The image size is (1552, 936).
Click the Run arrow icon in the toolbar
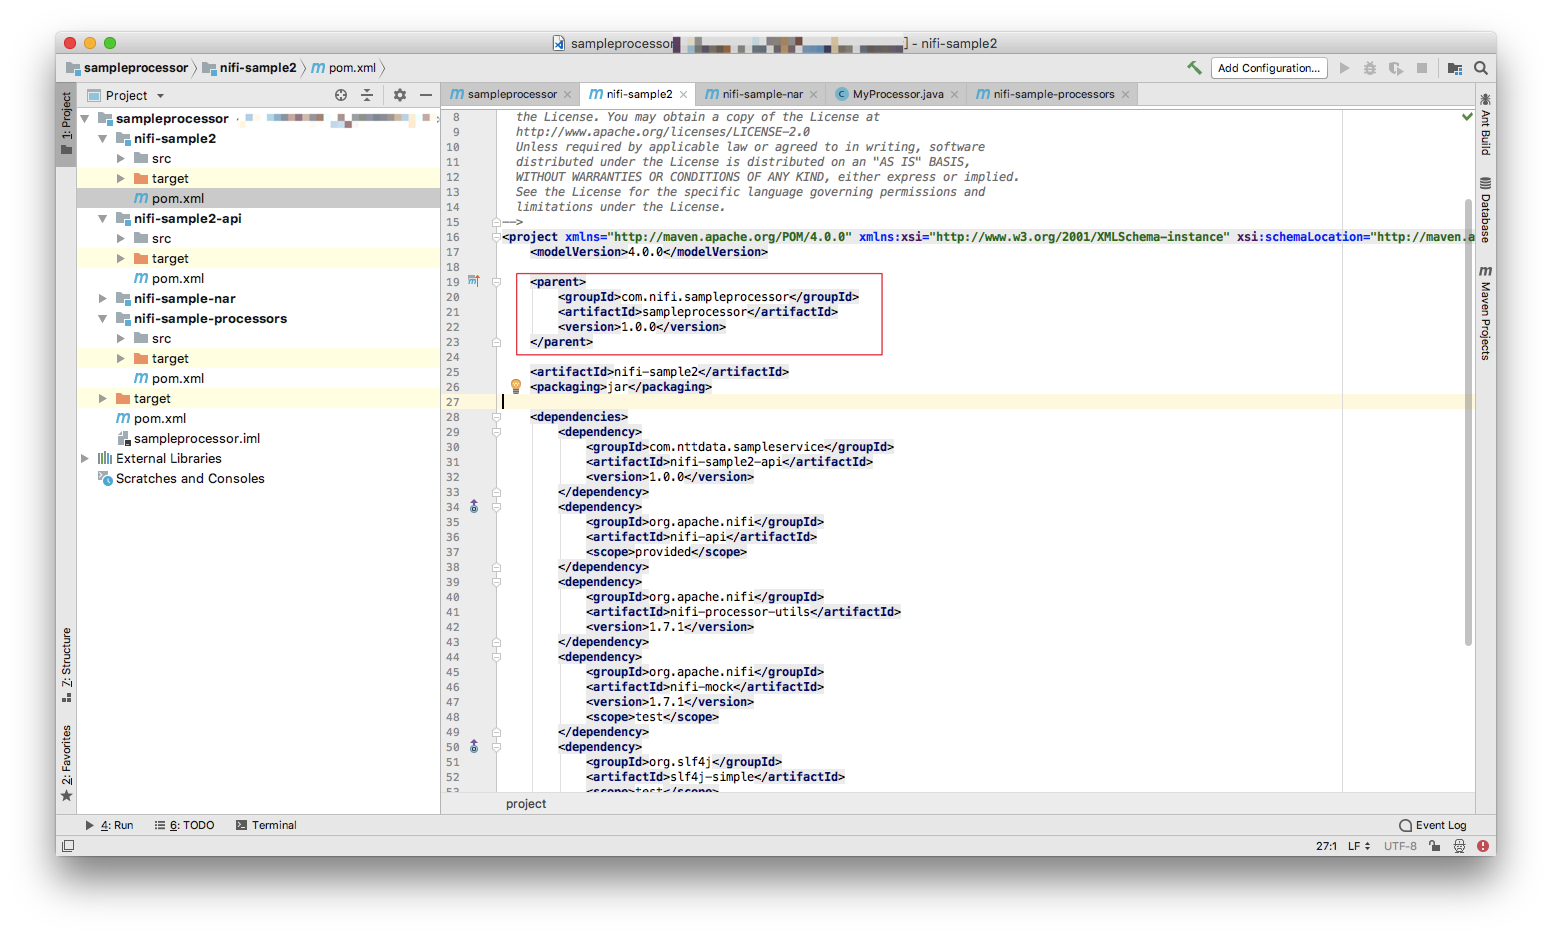tap(1344, 68)
